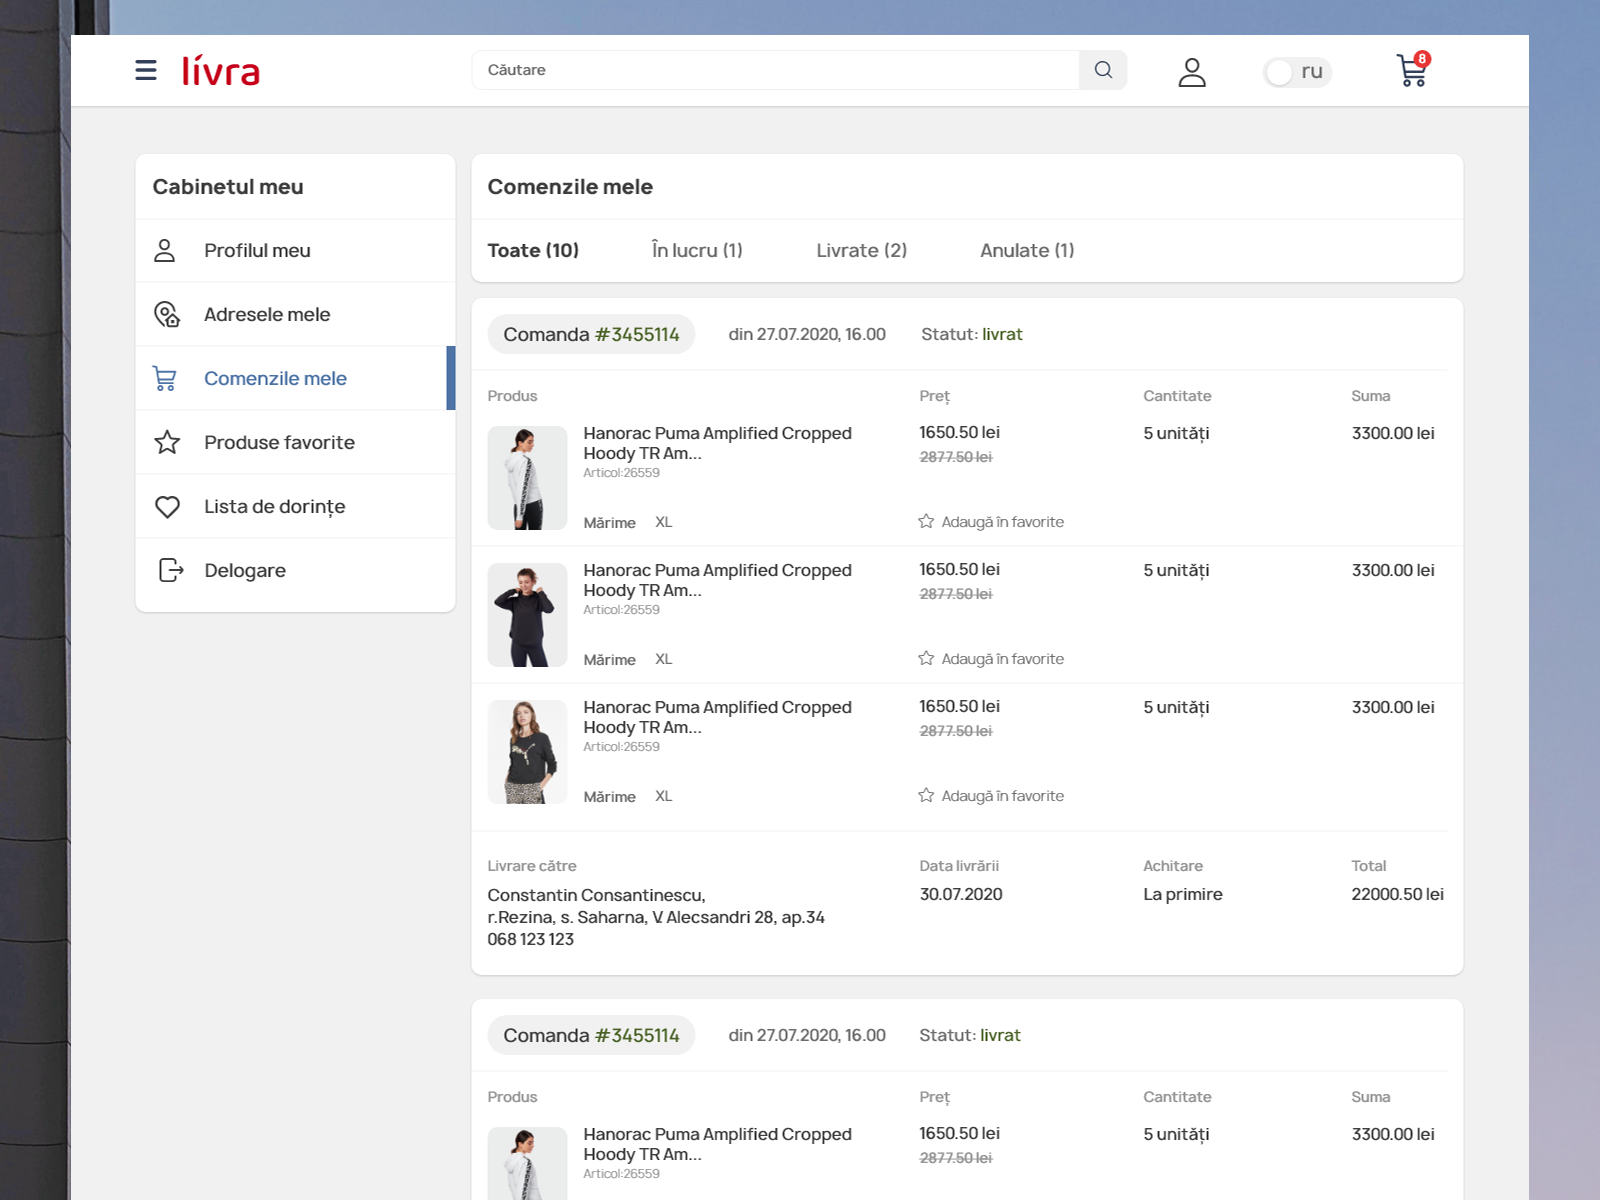1600x1200 pixels.
Task: Open Produse favorite section
Action: (x=295, y=442)
